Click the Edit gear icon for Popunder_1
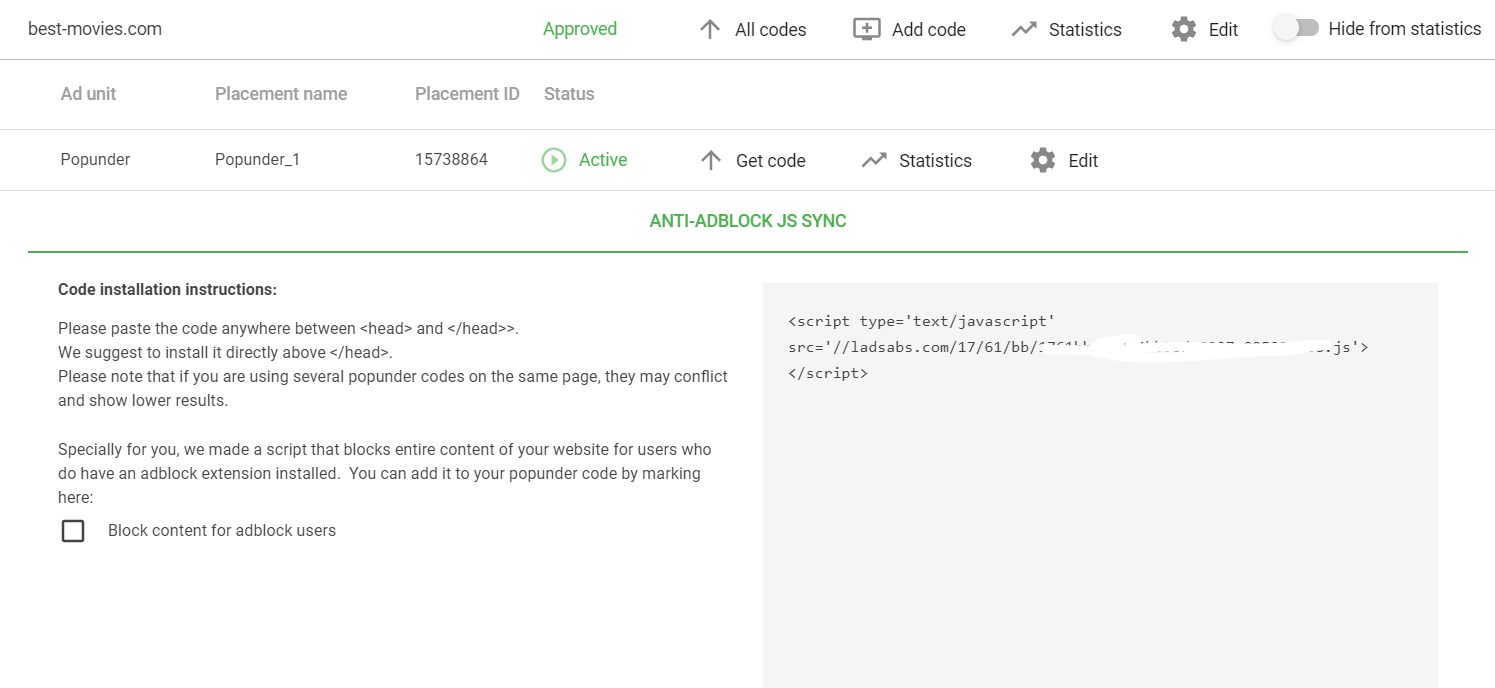The height and width of the screenshot is (688, 1495). coord(1041,159)
